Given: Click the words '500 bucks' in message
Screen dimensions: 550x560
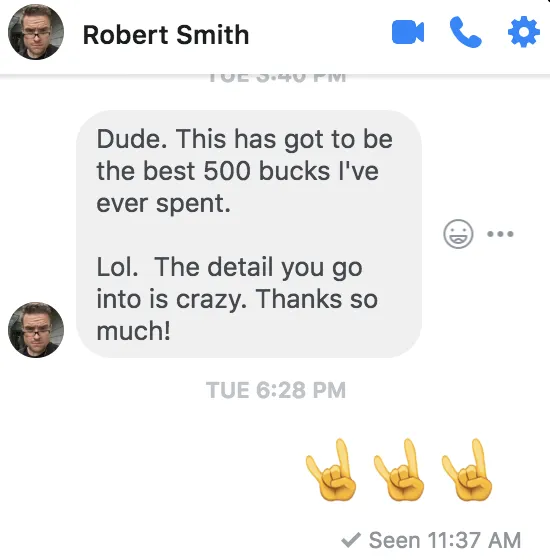Looking at the screenshot, I should (x=266, y=171).
